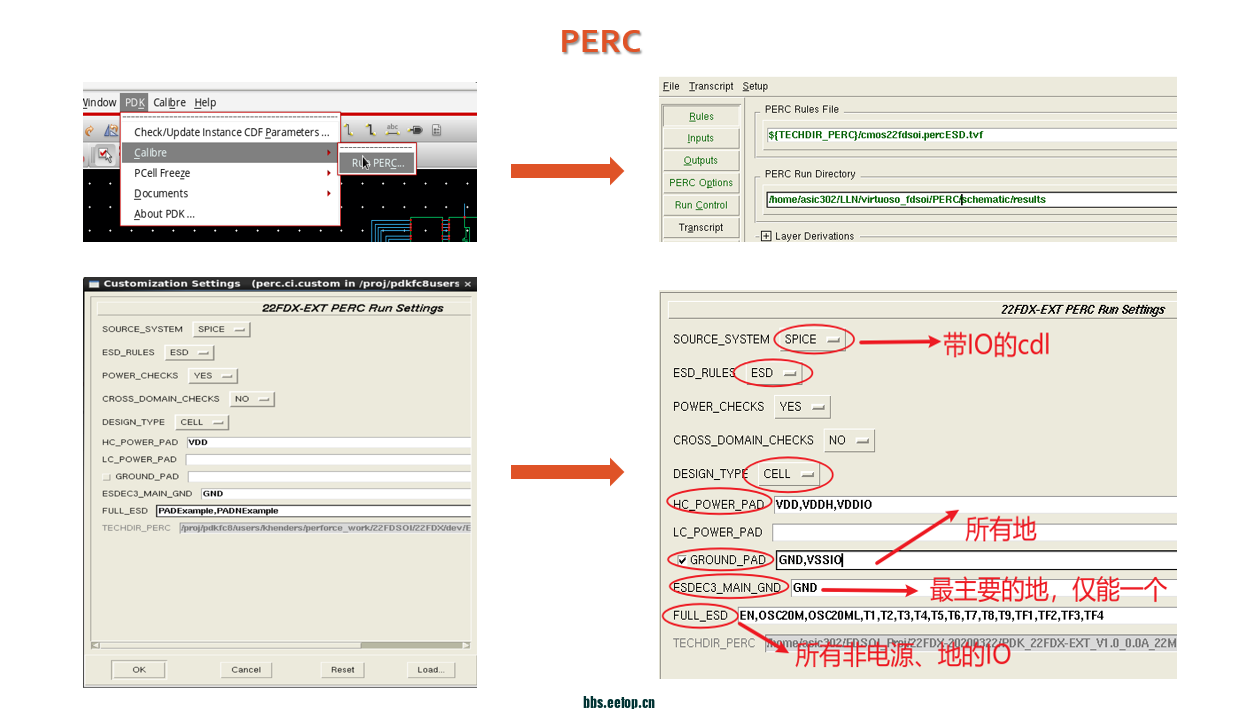1239x714 pixels.
Task: Open DESIGN_TYPE CELL dropdown in right panel
Action: (x=789, y=474)
